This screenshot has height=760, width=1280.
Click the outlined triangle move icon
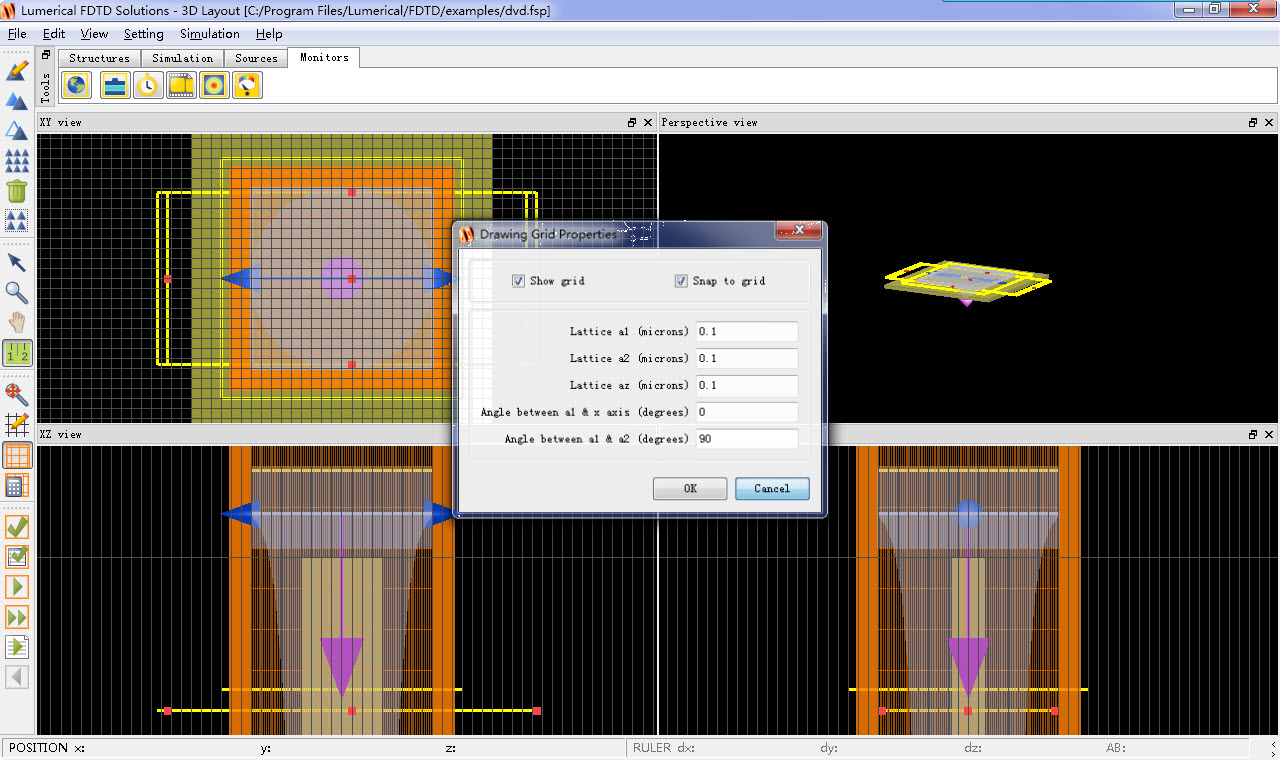[x=17, y=131]
